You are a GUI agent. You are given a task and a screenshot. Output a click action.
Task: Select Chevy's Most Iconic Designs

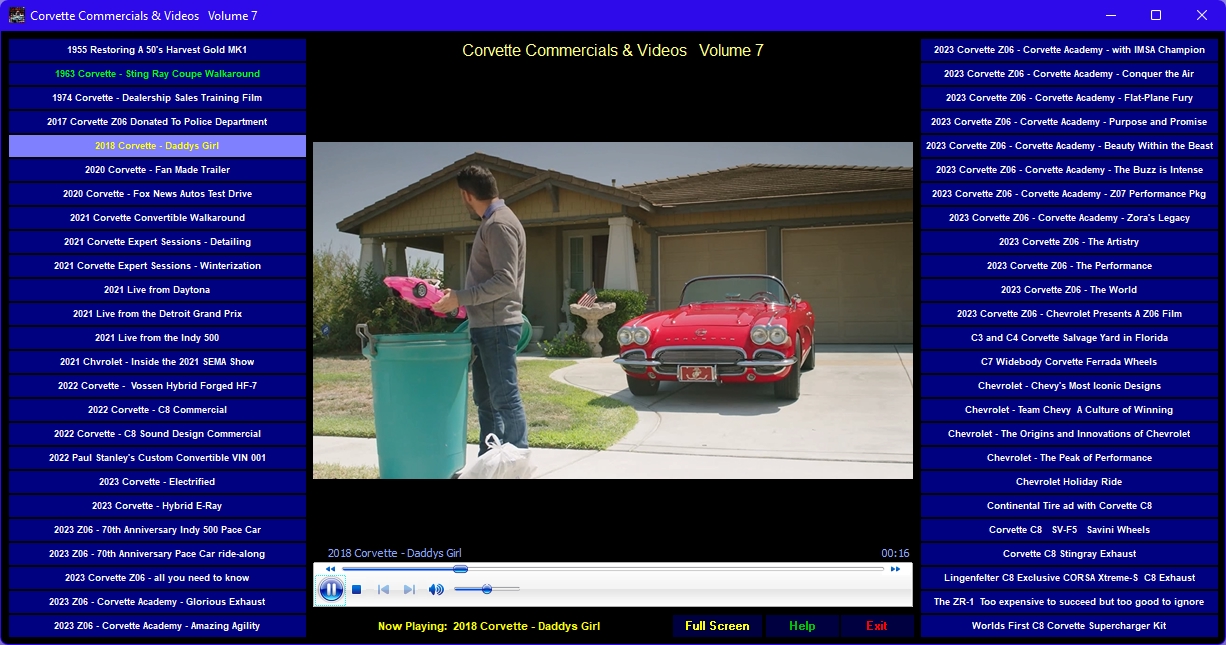(1069, 386)
